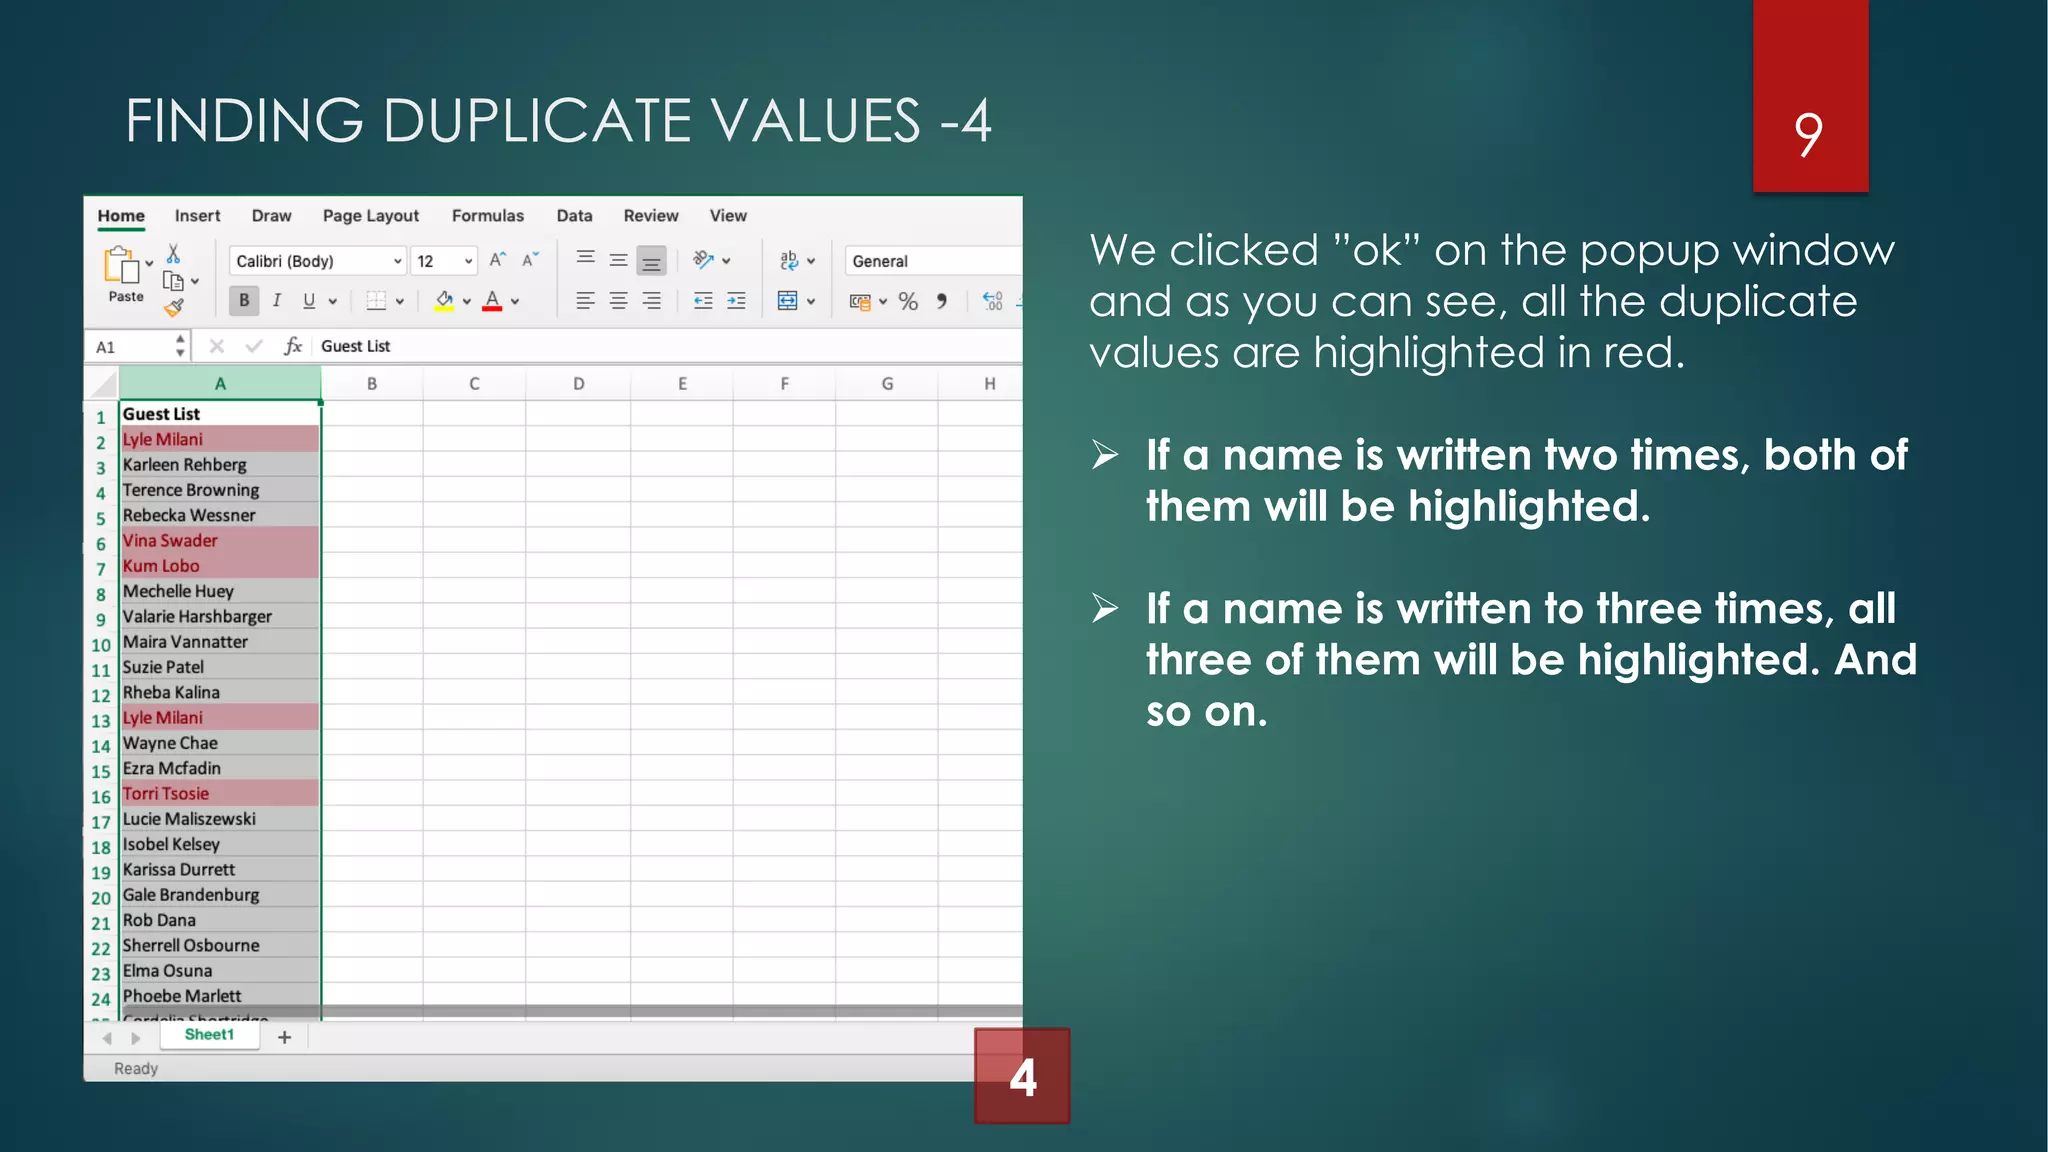Decrease font size with A-down icon
This screenshot has width=2048, height=1152.
pos(530,260)
